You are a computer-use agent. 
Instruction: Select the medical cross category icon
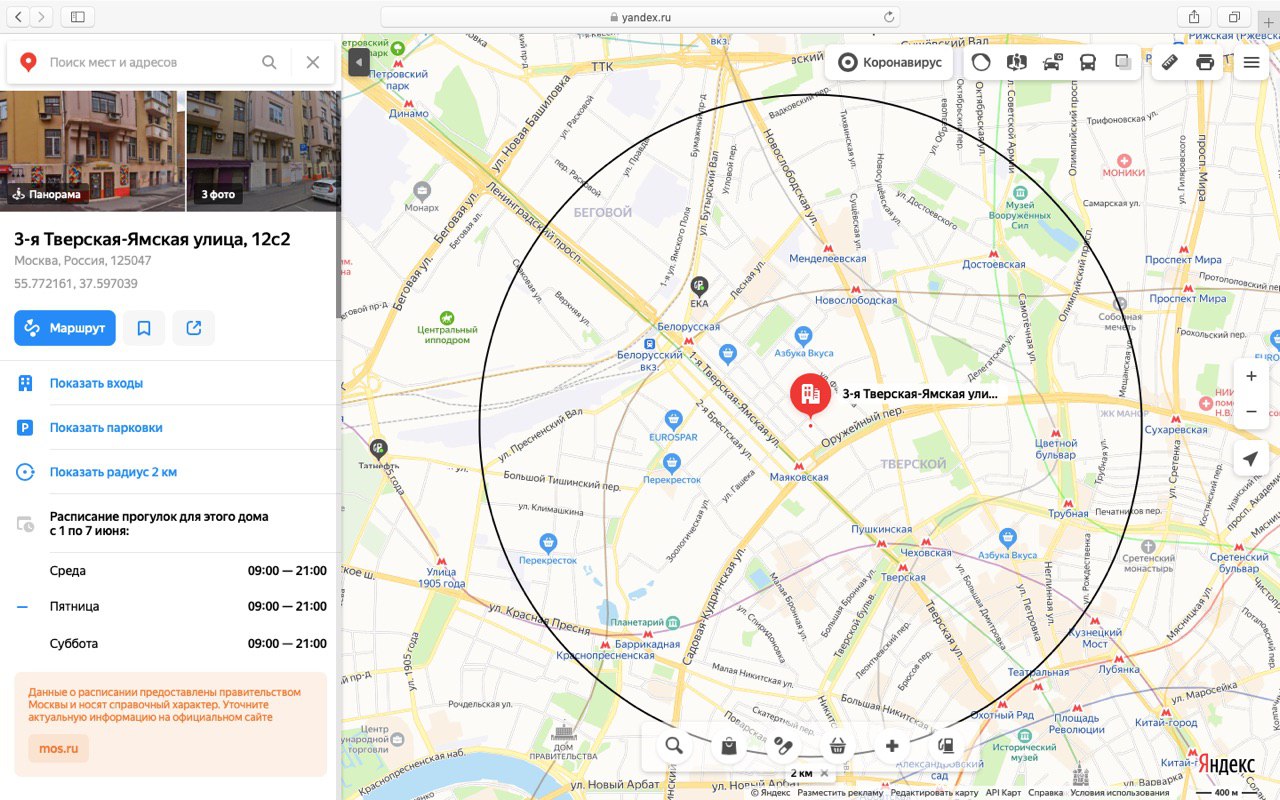(x=892, y=746)
